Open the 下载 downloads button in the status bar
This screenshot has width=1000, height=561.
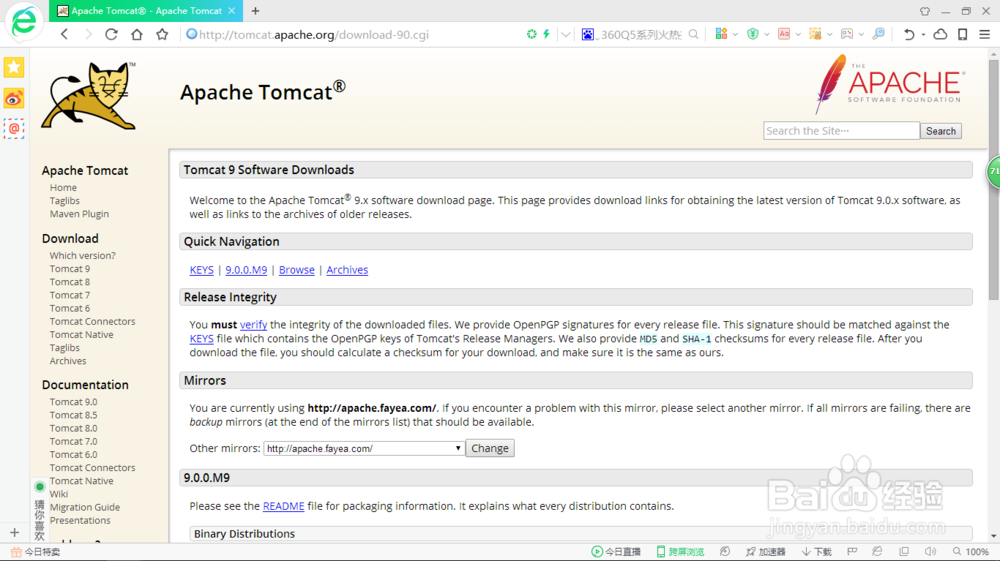pos(817,552)
